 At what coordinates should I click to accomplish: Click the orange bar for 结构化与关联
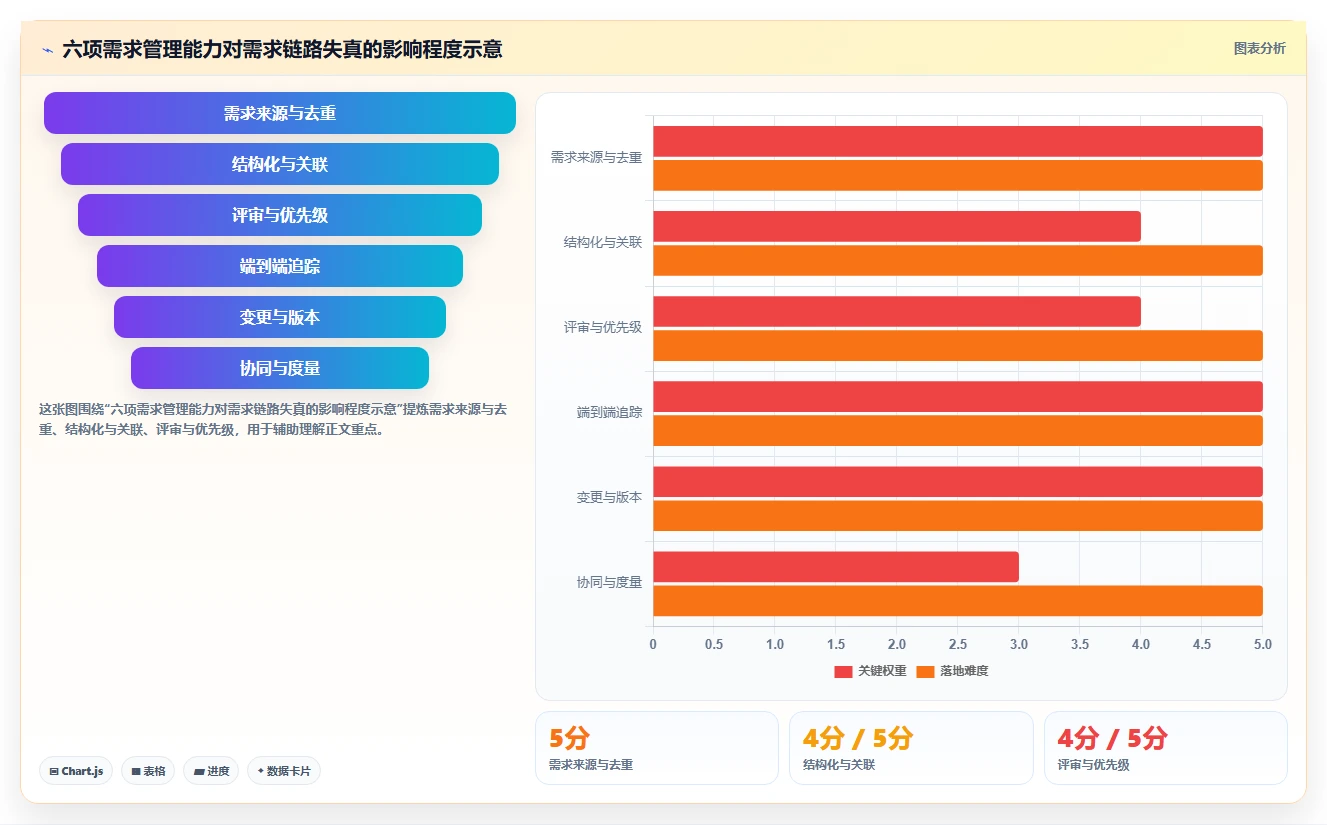click(x=958, y=260)
